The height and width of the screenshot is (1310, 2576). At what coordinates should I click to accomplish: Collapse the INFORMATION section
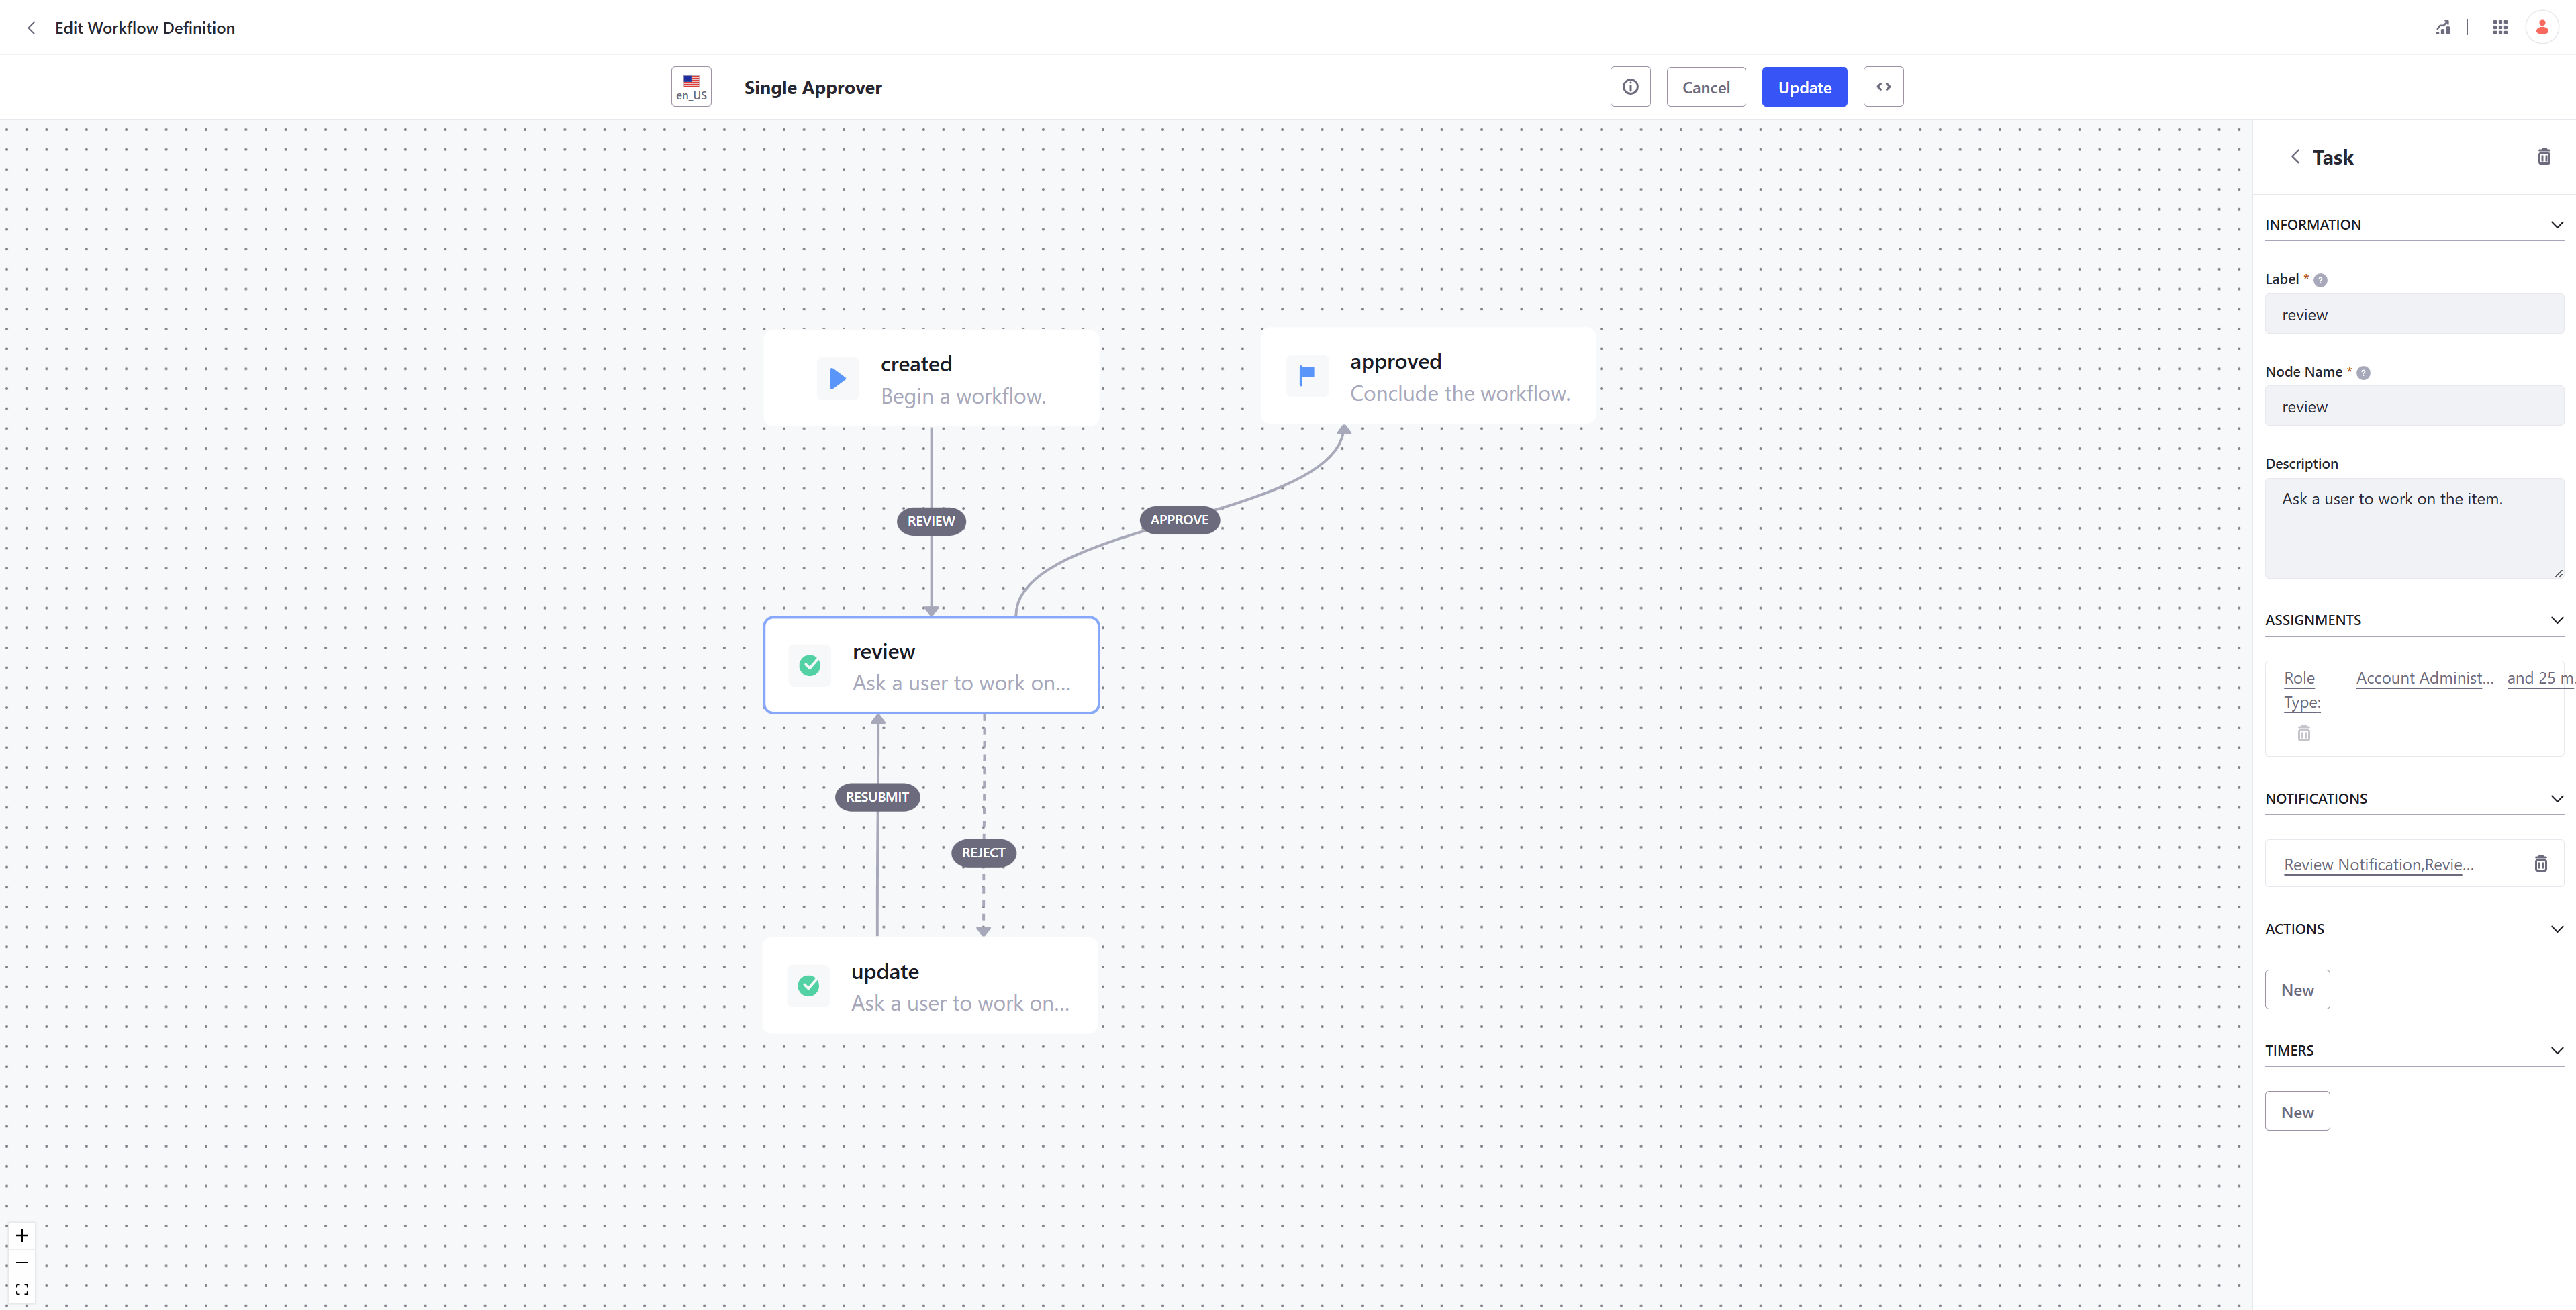[2557, 225]
